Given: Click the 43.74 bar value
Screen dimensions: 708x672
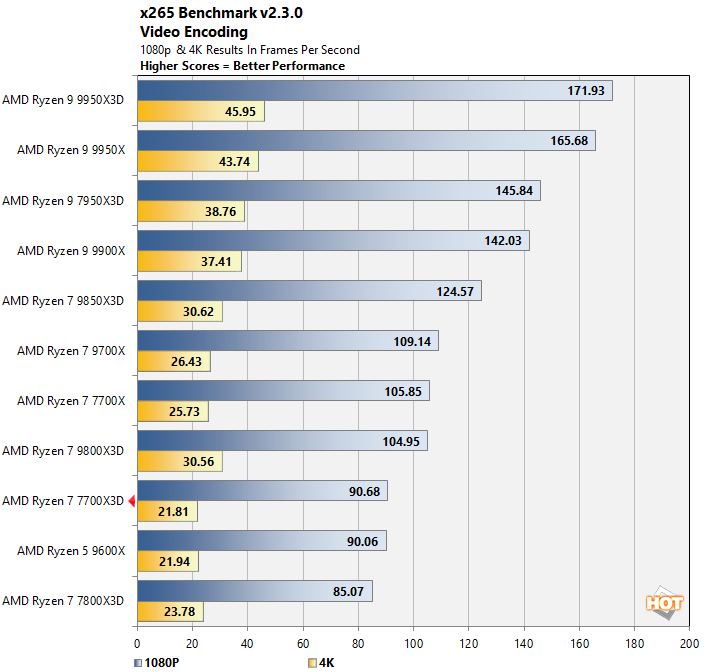Looking at the screenshot, I should coord(234,162).
